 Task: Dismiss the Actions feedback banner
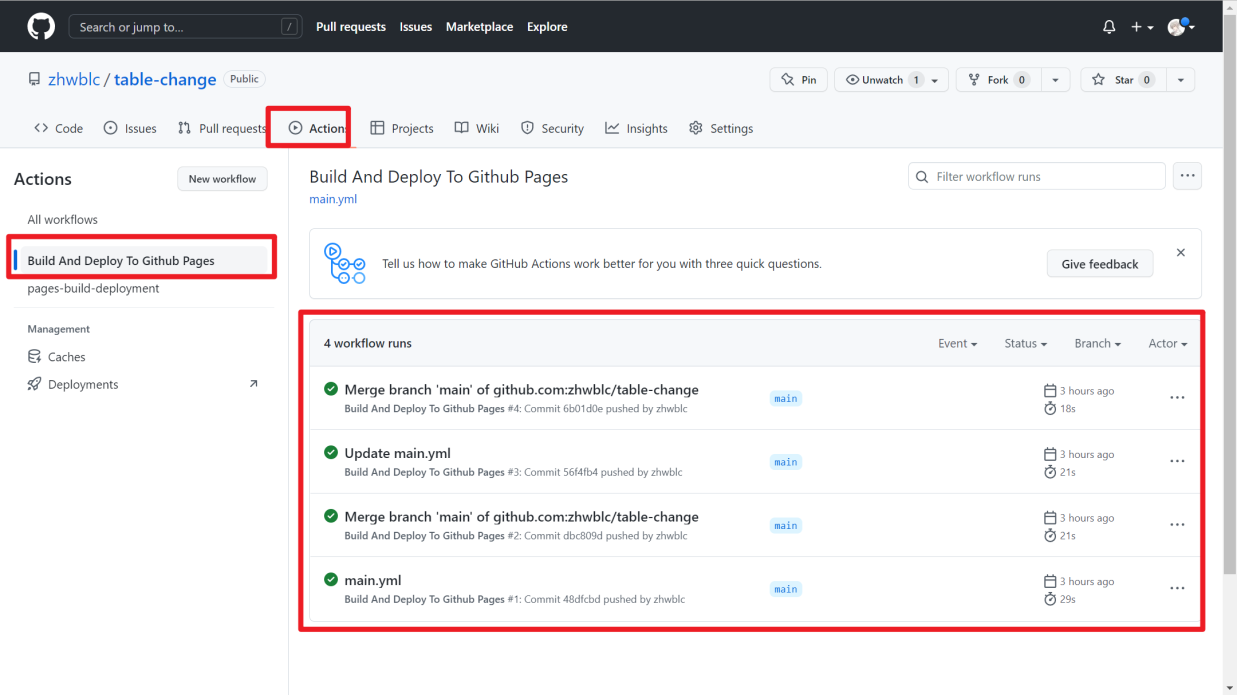pos(1181,253)
